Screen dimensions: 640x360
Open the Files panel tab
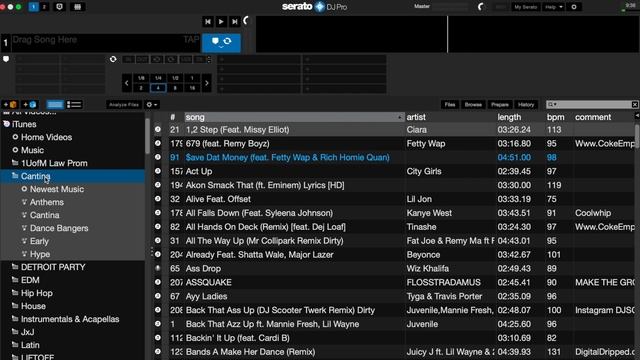450,105
